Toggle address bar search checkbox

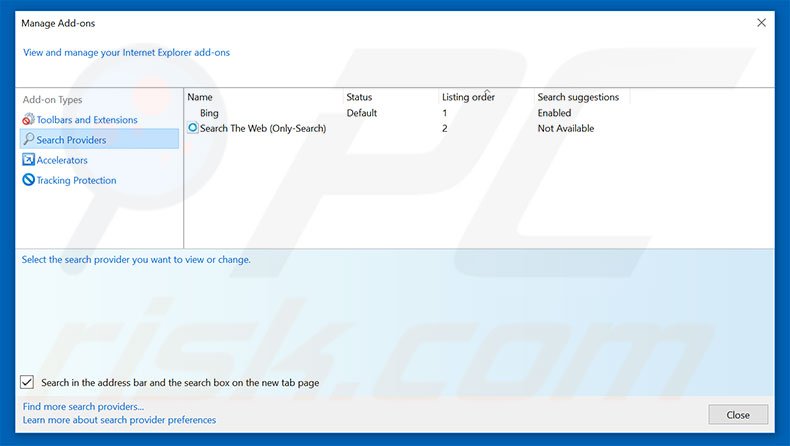point(27,383)
